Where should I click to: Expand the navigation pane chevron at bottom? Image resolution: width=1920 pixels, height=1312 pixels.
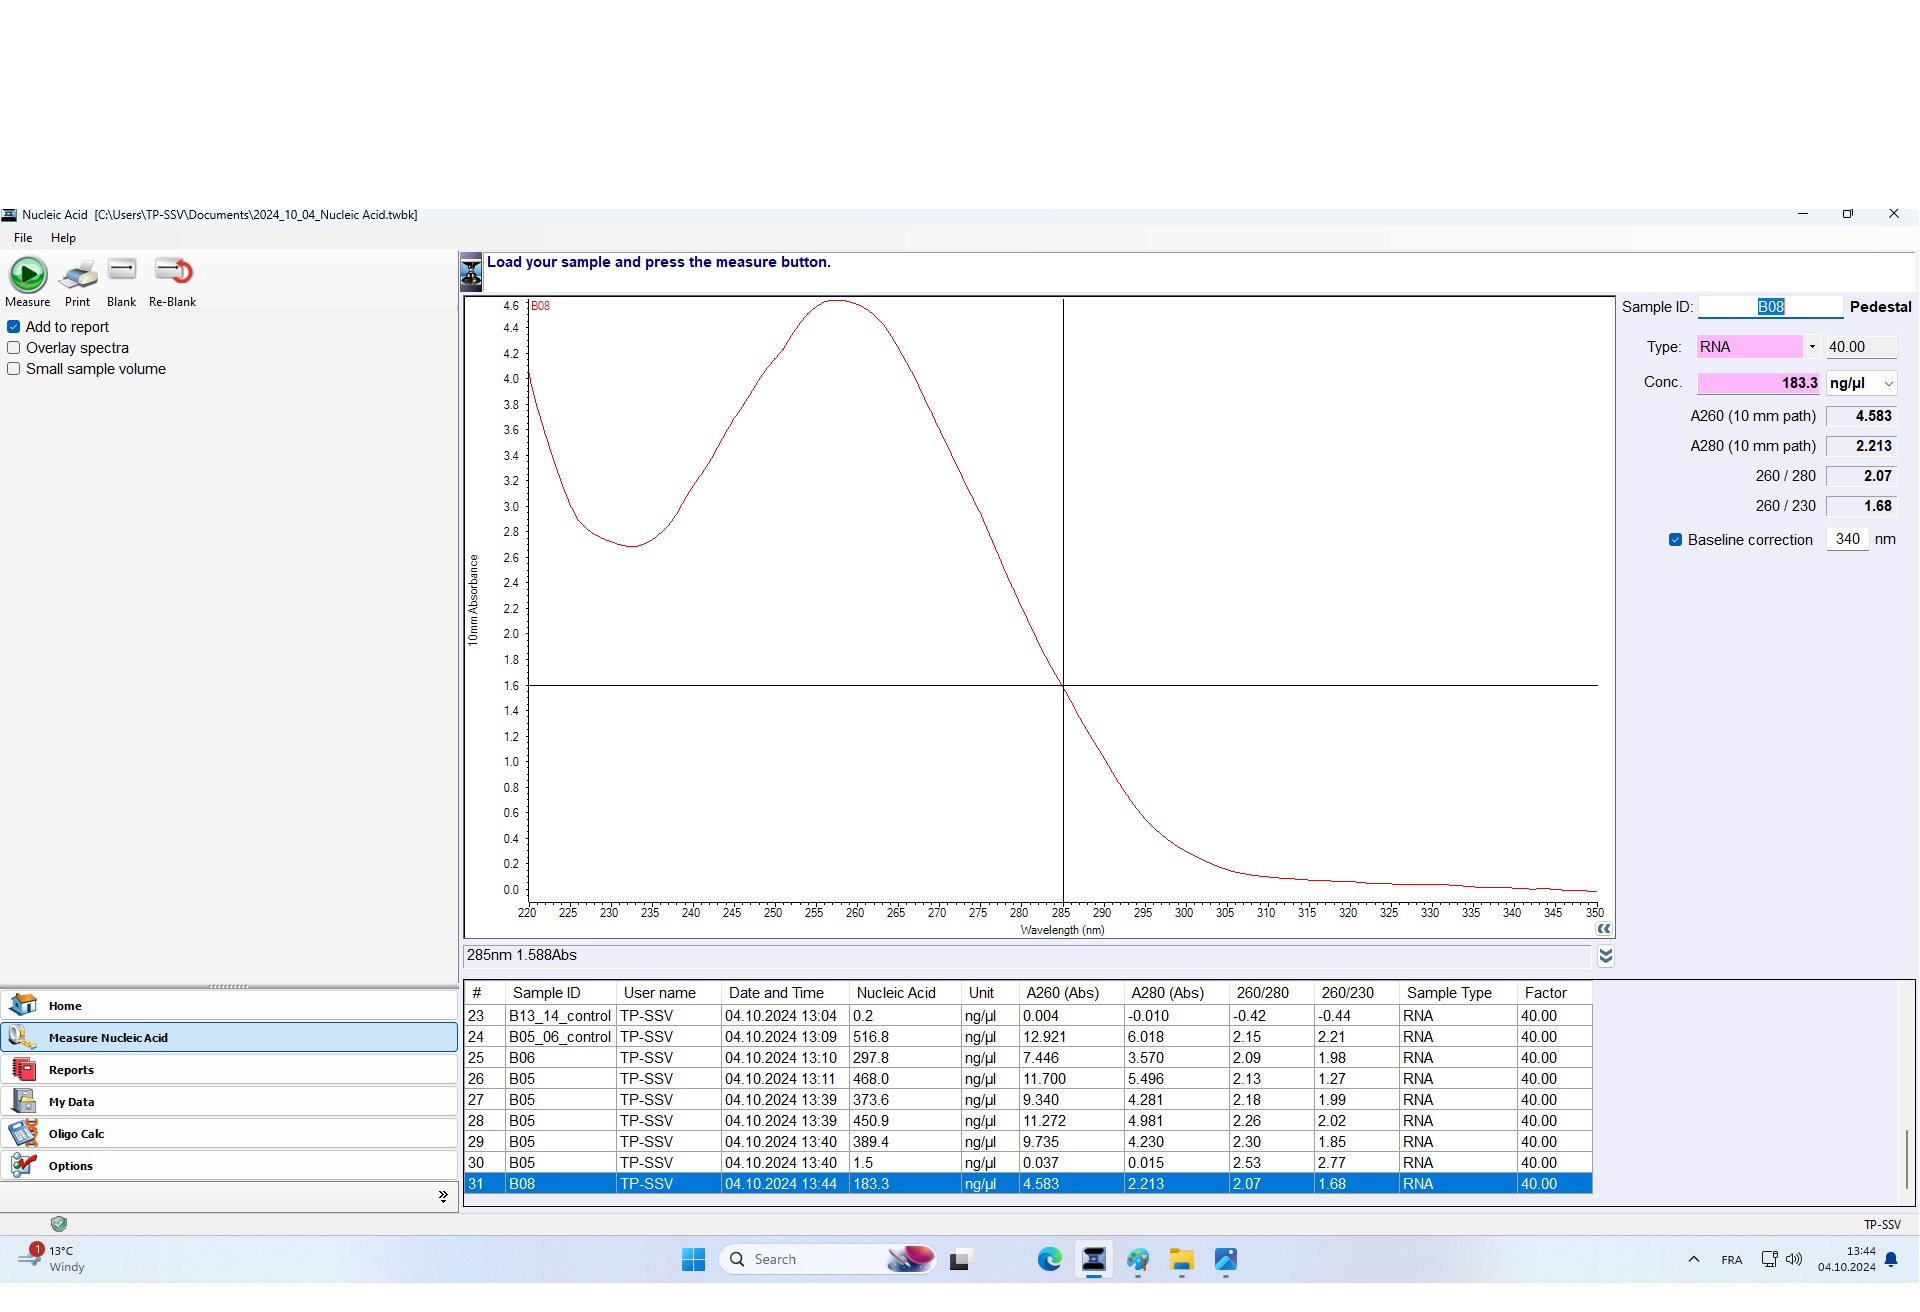443,1196
